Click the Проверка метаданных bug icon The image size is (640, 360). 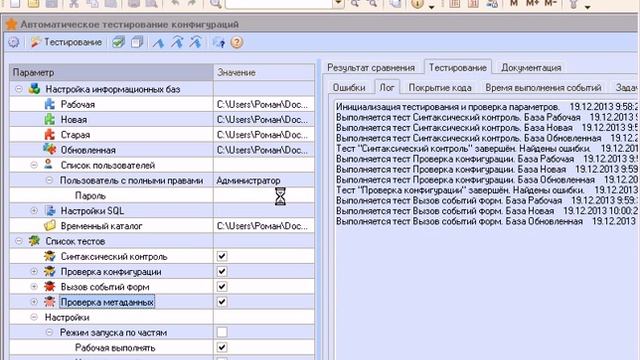pyautogui.click(x=50, y=302)
